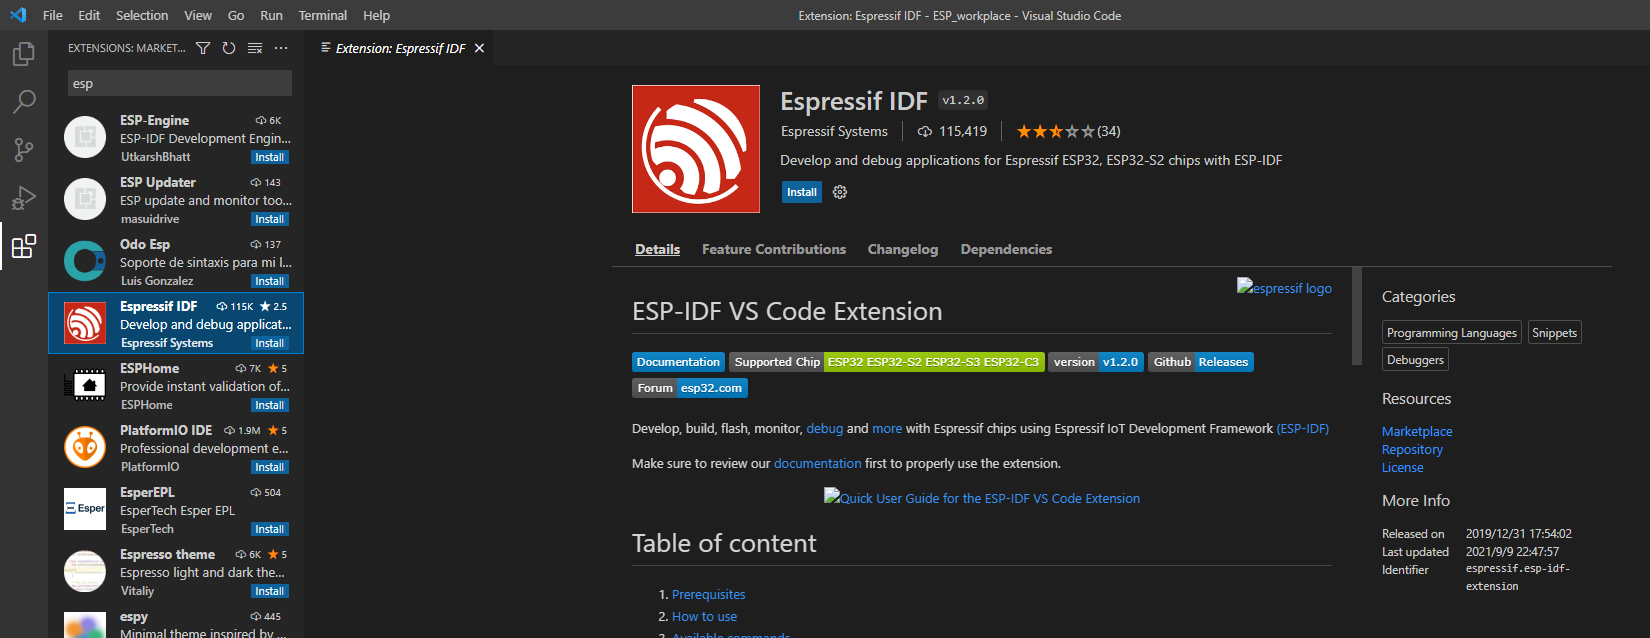Screen dimensions: 1650x638
Task: Open the Terminal menu
Action: point(323,15)
